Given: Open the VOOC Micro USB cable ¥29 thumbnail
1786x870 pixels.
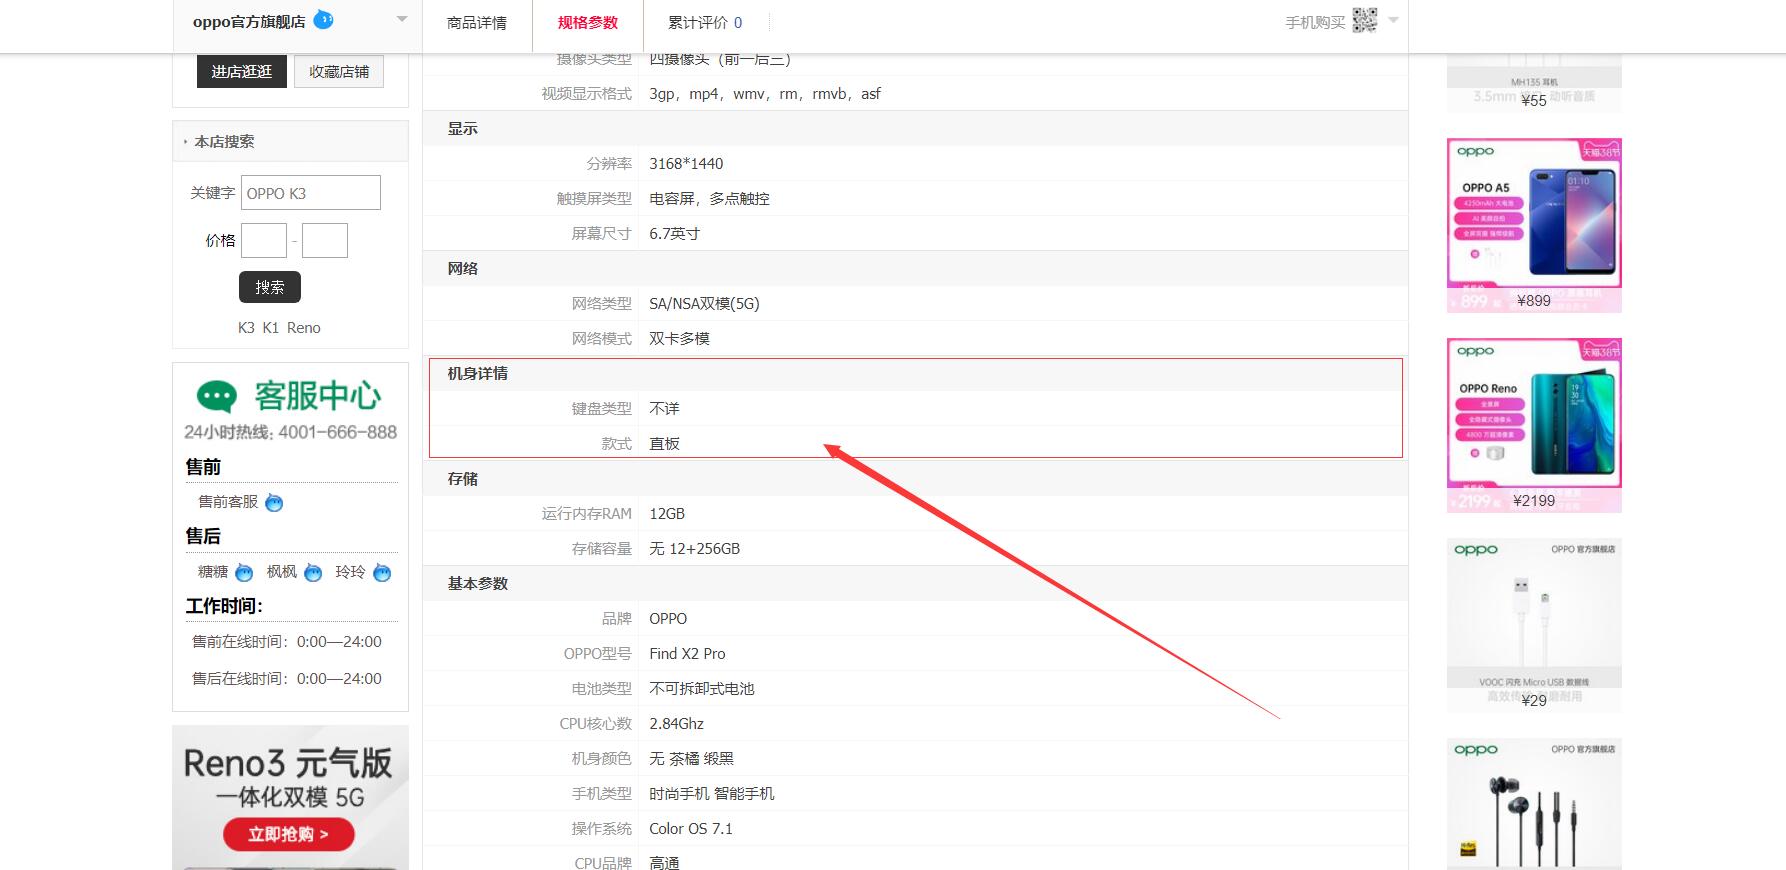Looking at the screenshot, I should coord(1534,625).
